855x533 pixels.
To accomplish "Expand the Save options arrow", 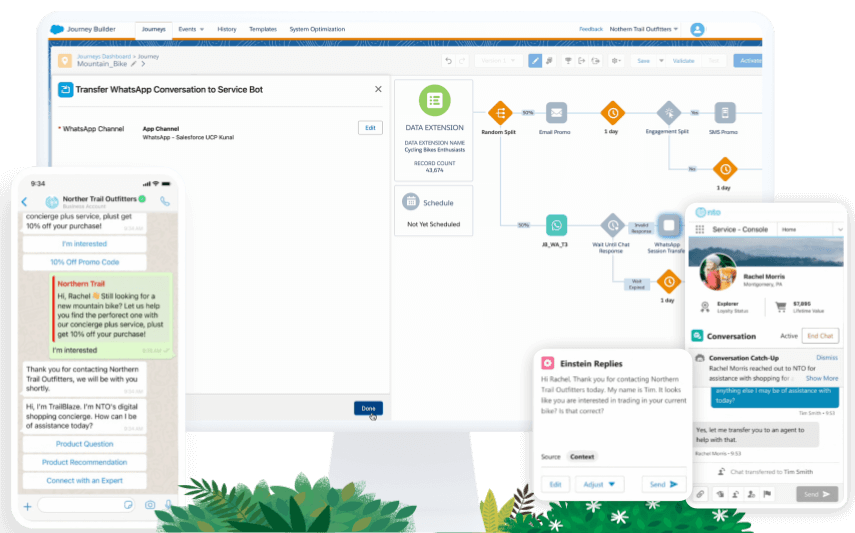I will click(x=661, y=61).
